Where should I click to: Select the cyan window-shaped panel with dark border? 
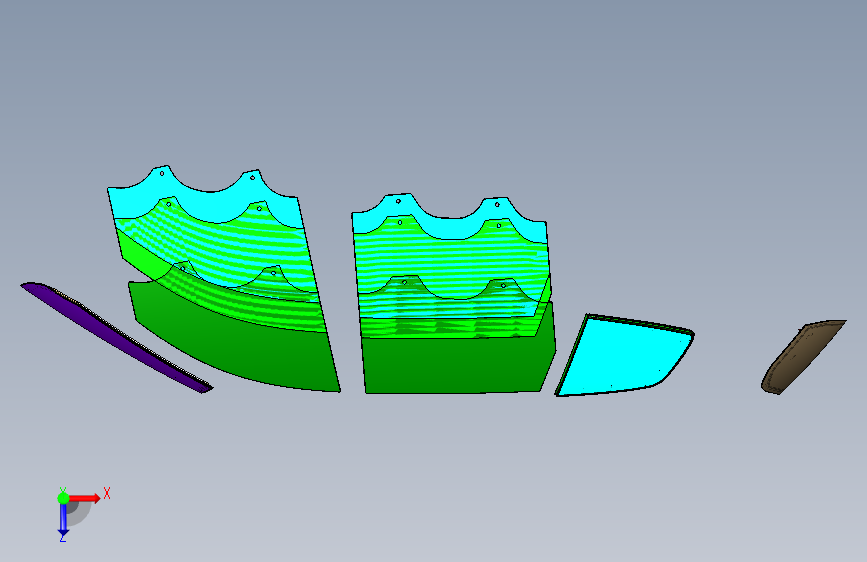[625, 356]
